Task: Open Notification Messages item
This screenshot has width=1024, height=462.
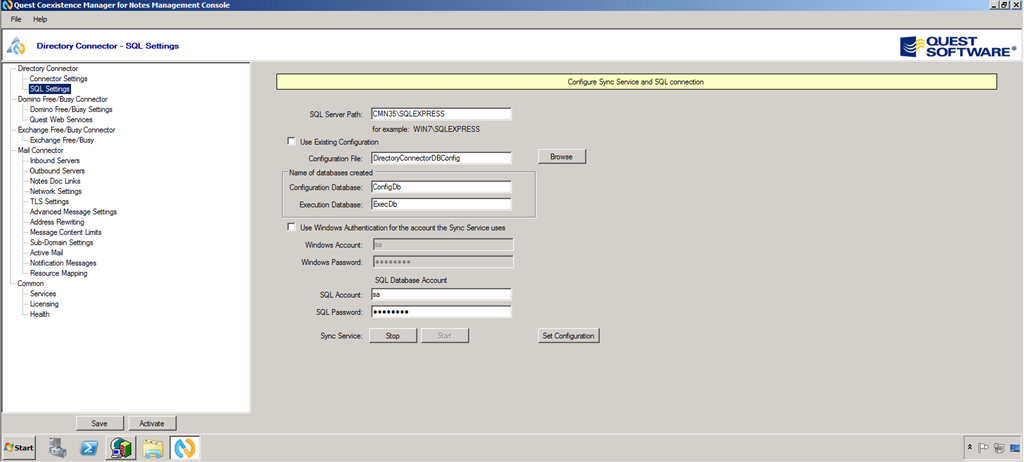Action: click(x=63, y=263)
